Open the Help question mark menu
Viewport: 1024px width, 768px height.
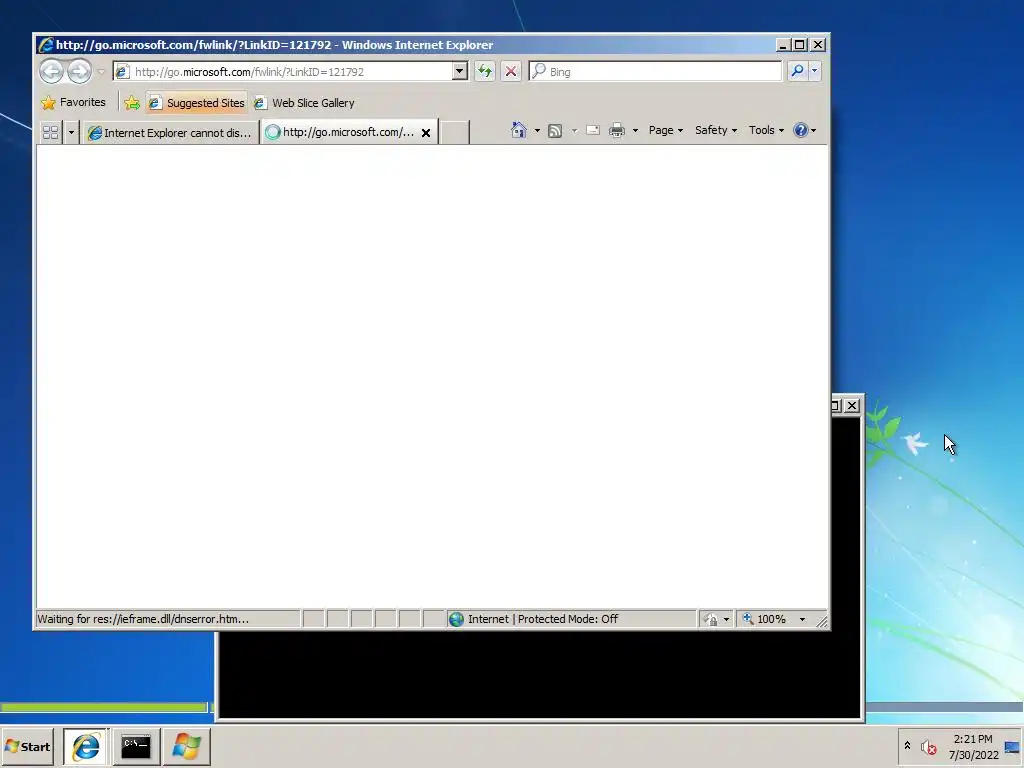point(805,130)
